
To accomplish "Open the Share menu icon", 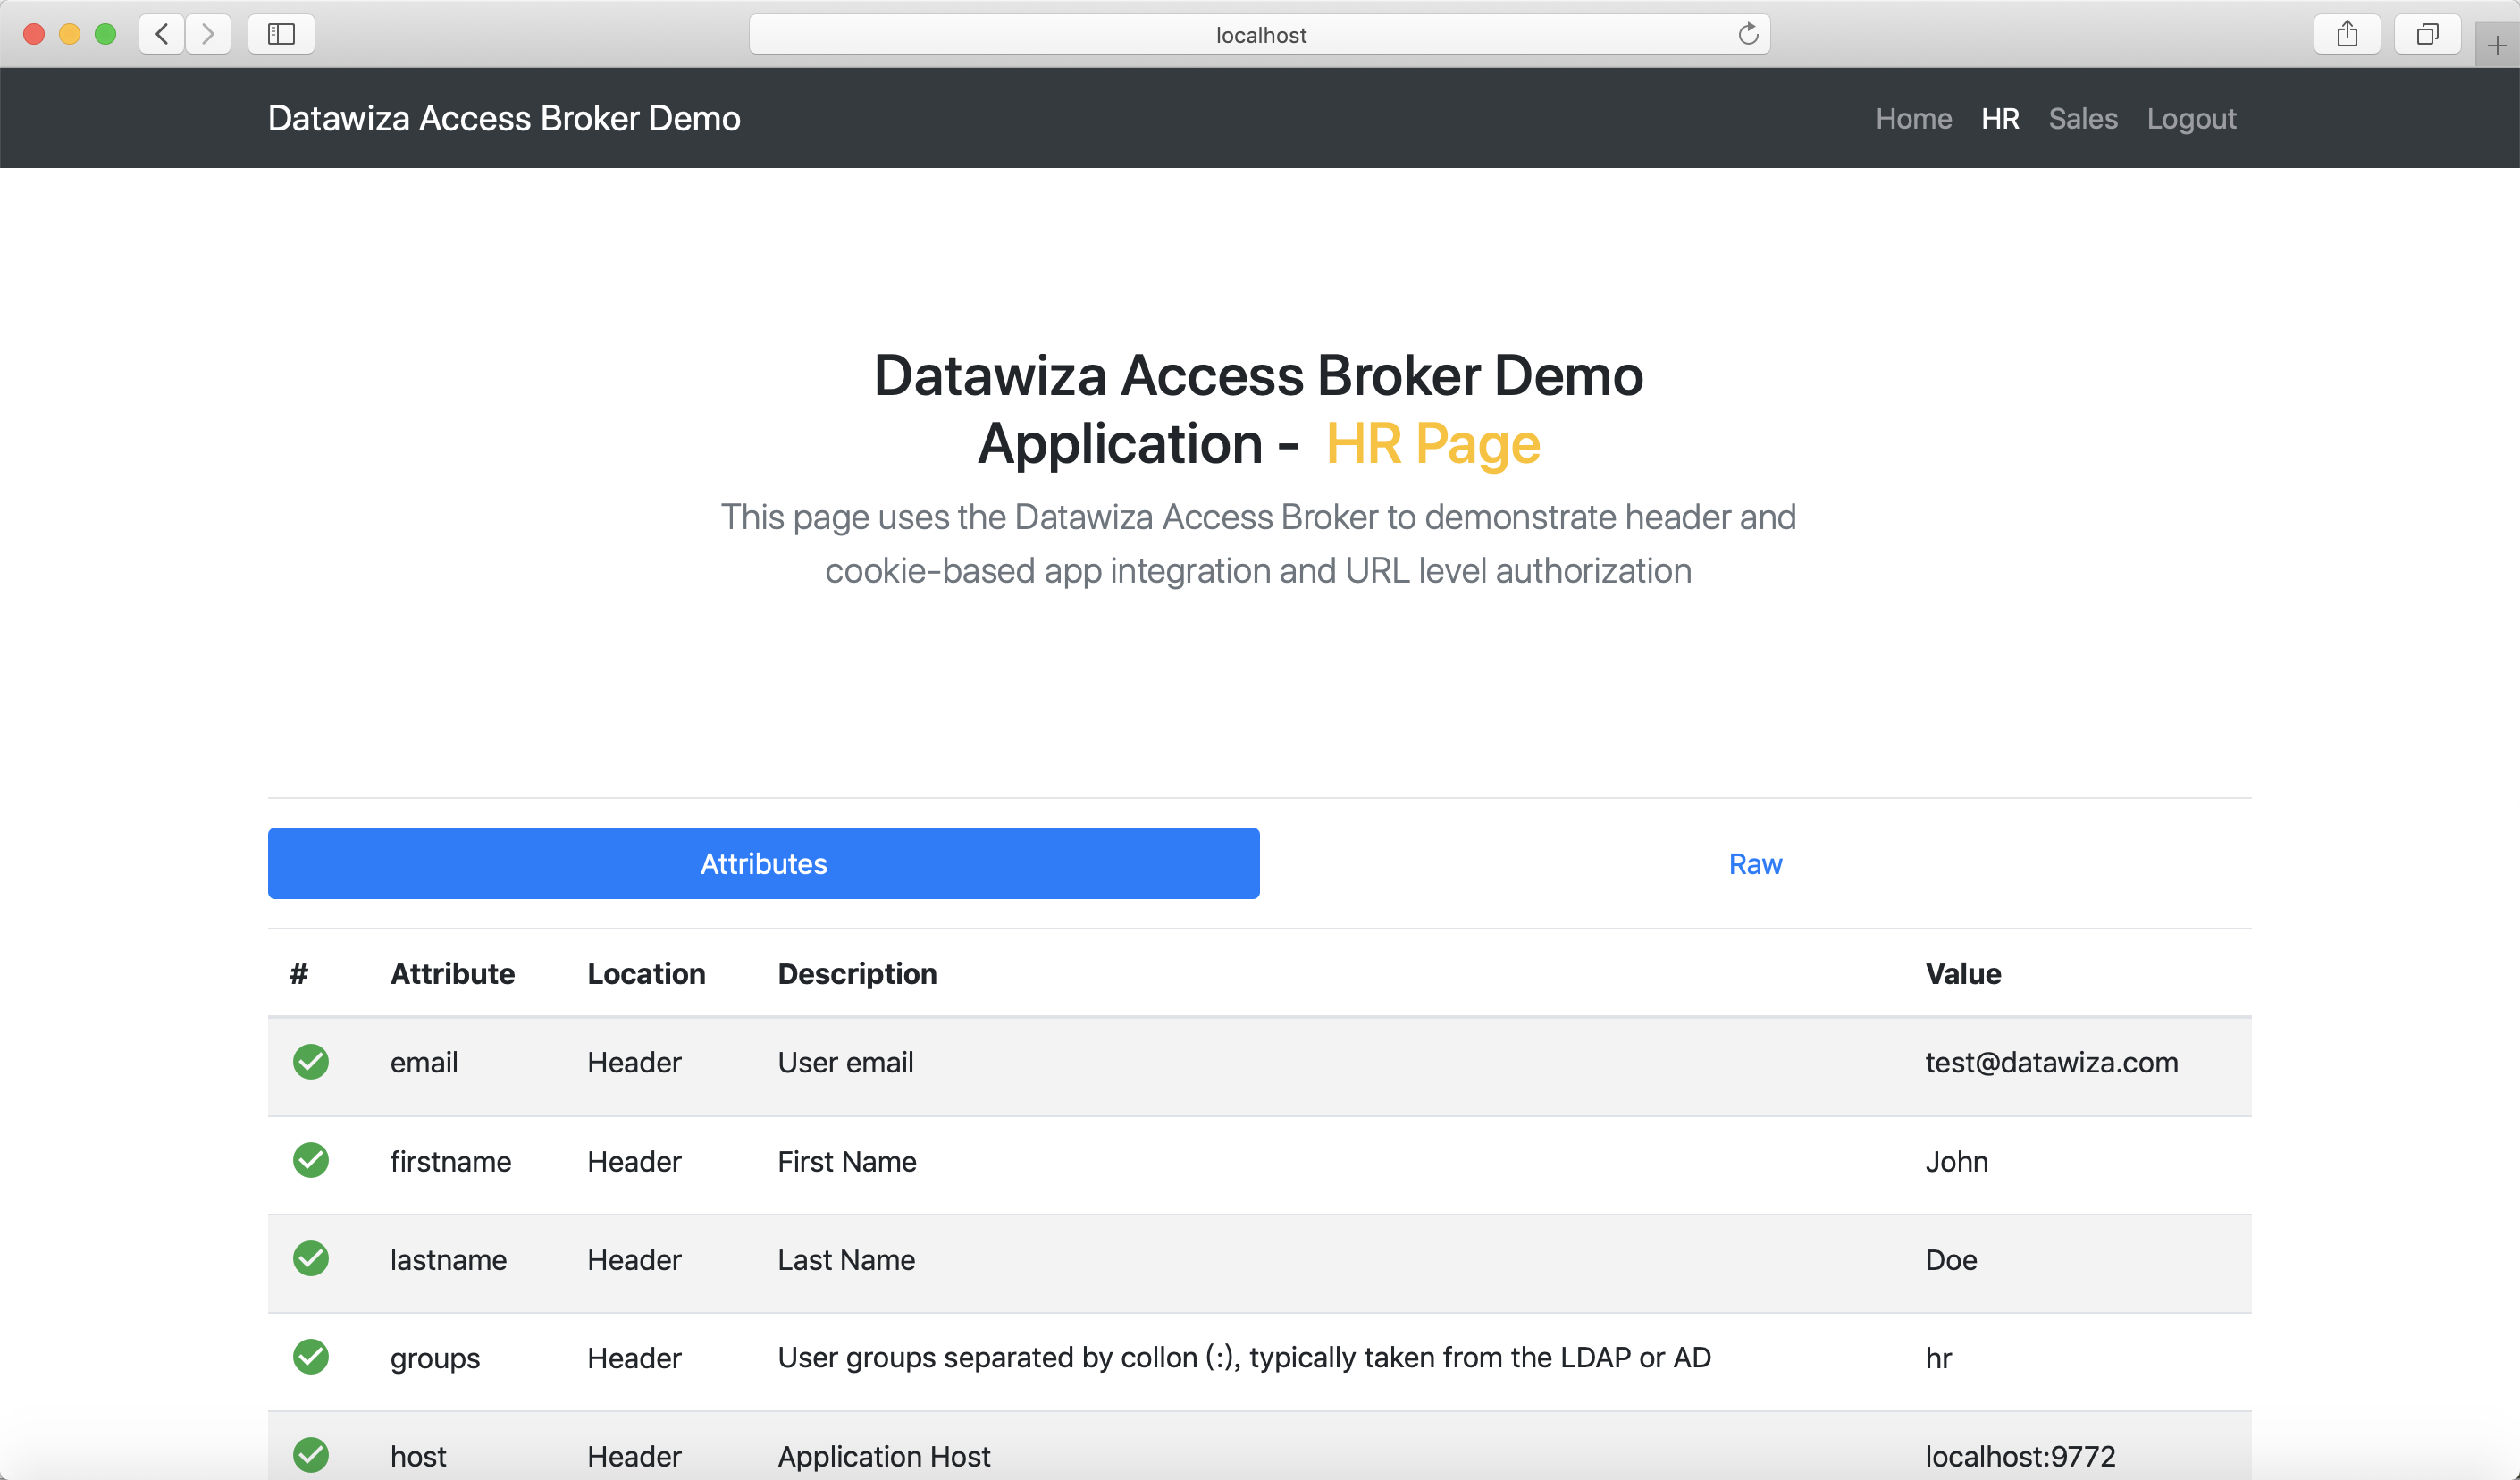I will (x=2347, y=34).
